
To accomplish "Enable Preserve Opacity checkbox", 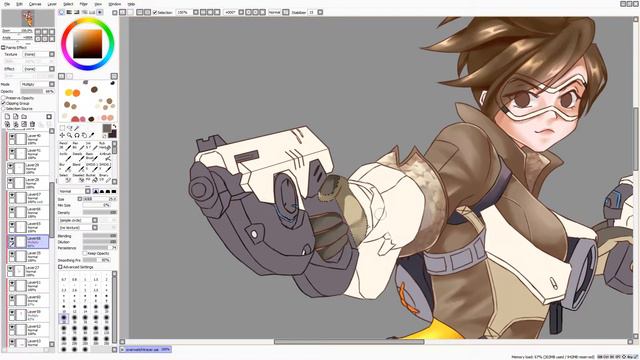I will click(3, 98).
